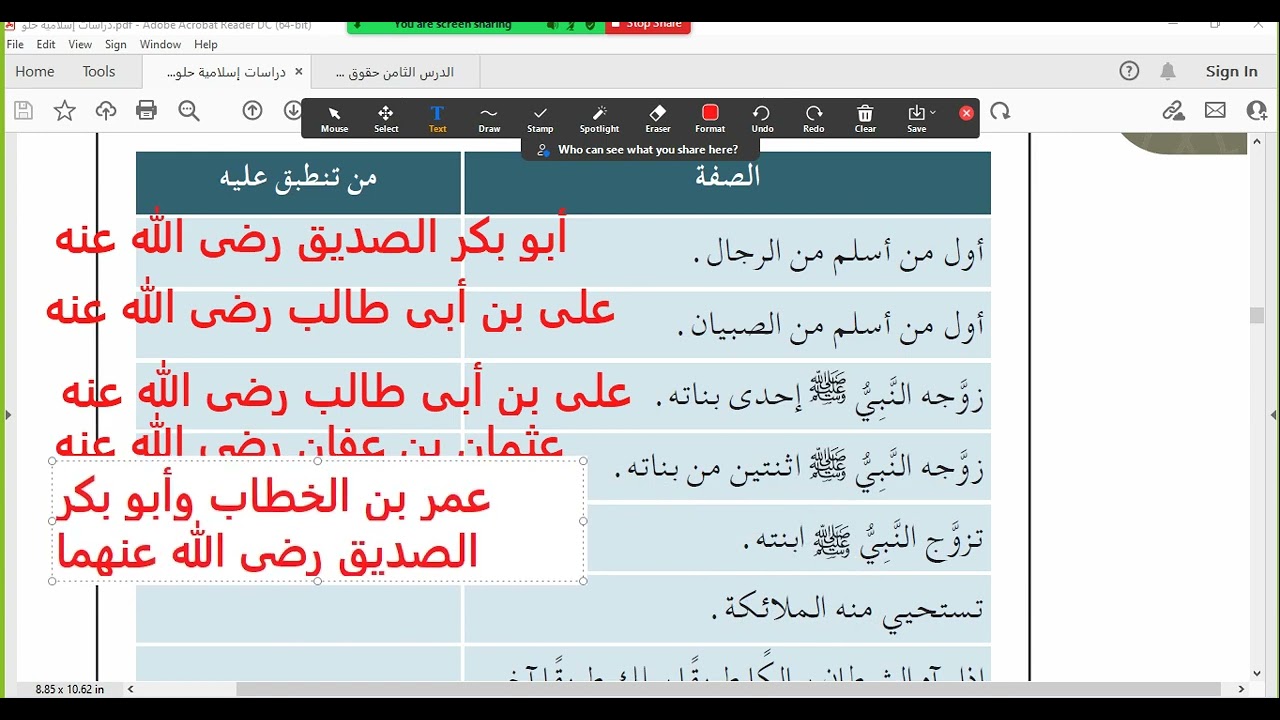Undo the last annotation
The width and height of the screenshot is (1280, 720).
(x=762, y=119)
